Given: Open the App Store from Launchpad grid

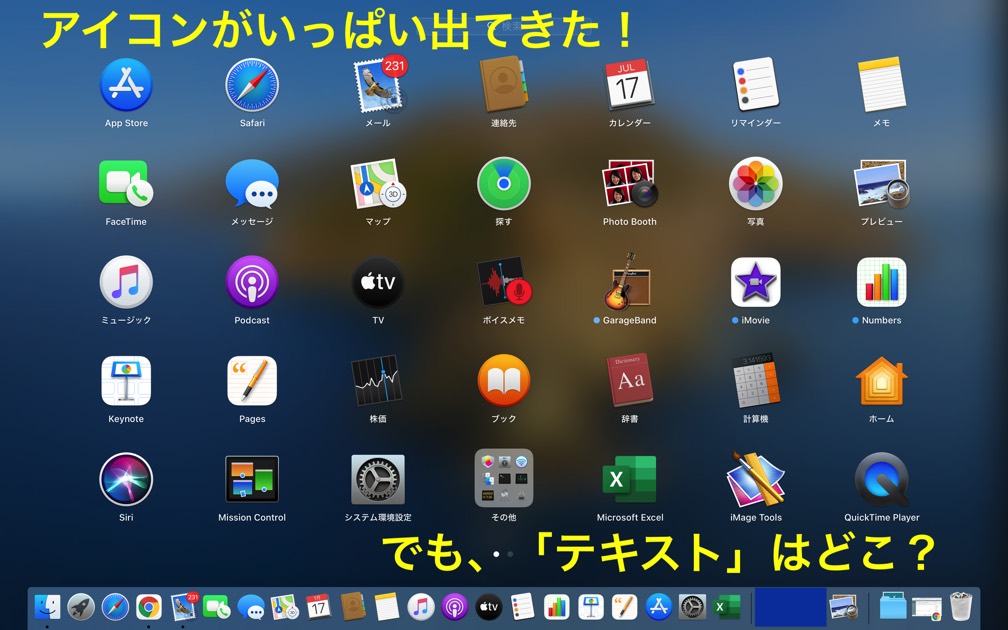Looking at the screenshot, I should click(x=126, y=85).
